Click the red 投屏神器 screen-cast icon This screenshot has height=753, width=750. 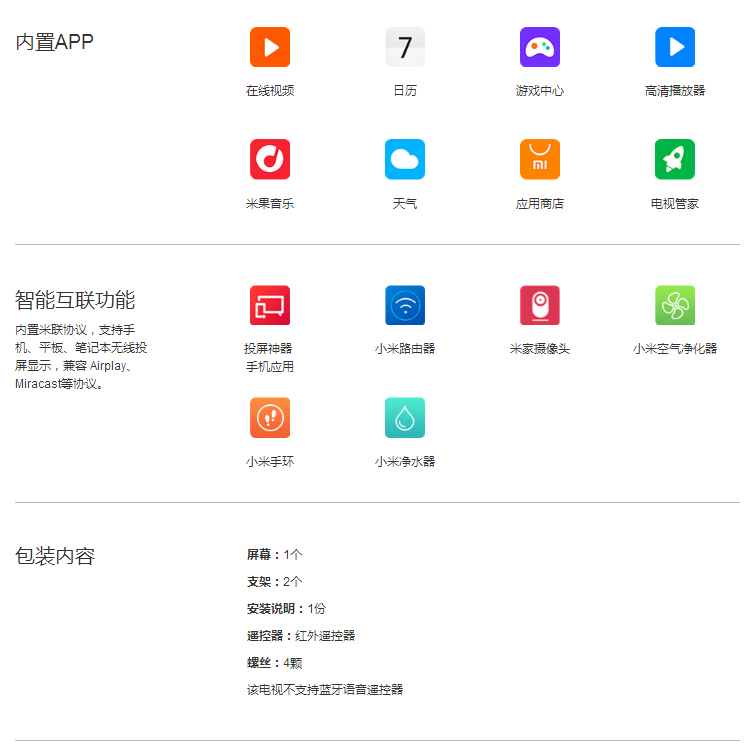[270, 305]
